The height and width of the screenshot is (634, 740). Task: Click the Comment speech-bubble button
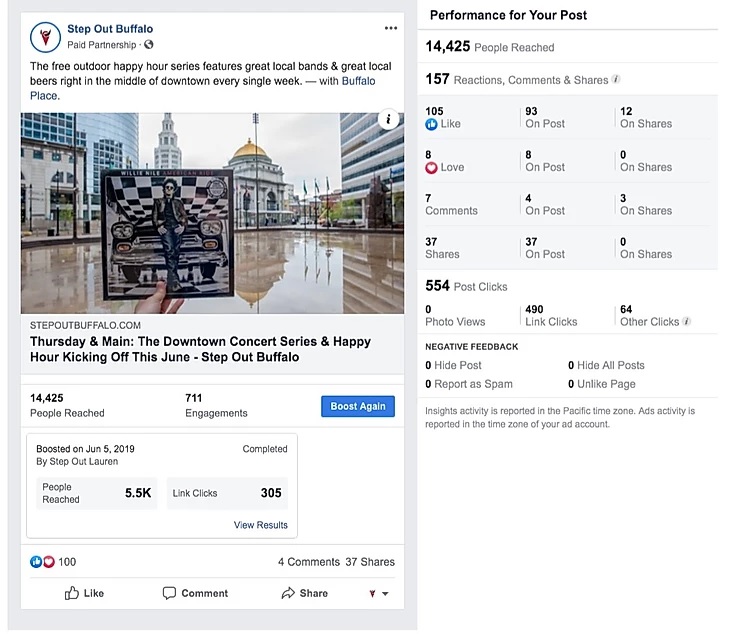(195, 593)
